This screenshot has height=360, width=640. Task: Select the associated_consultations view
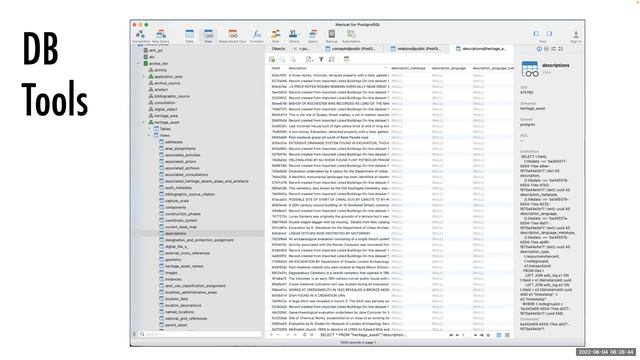click(x=186, y=175)
